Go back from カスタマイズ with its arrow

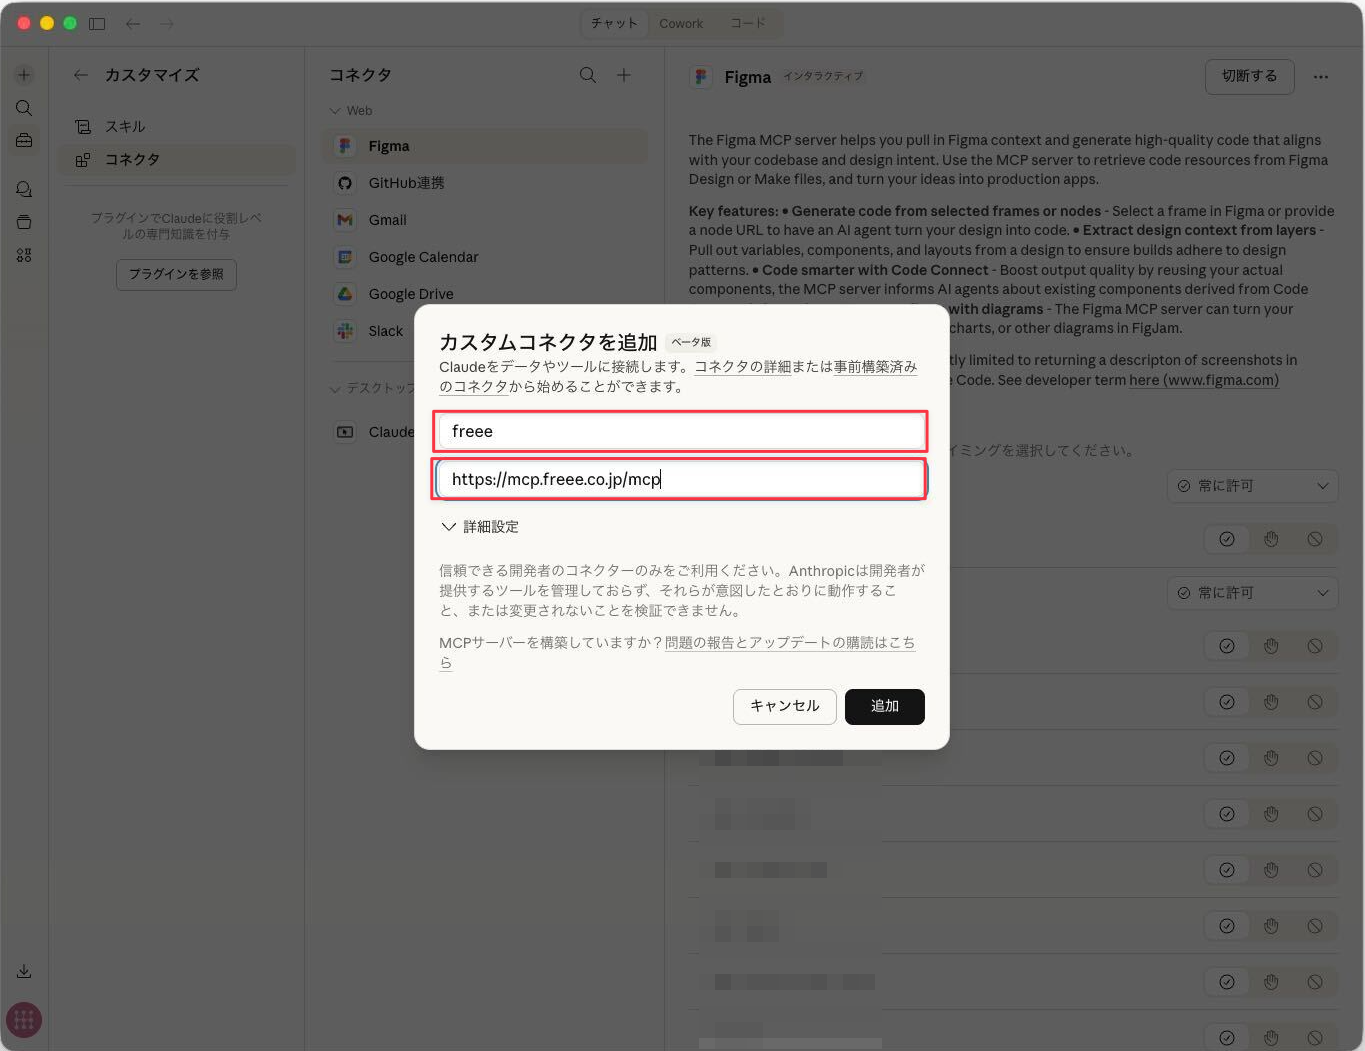tap(81, 75)
